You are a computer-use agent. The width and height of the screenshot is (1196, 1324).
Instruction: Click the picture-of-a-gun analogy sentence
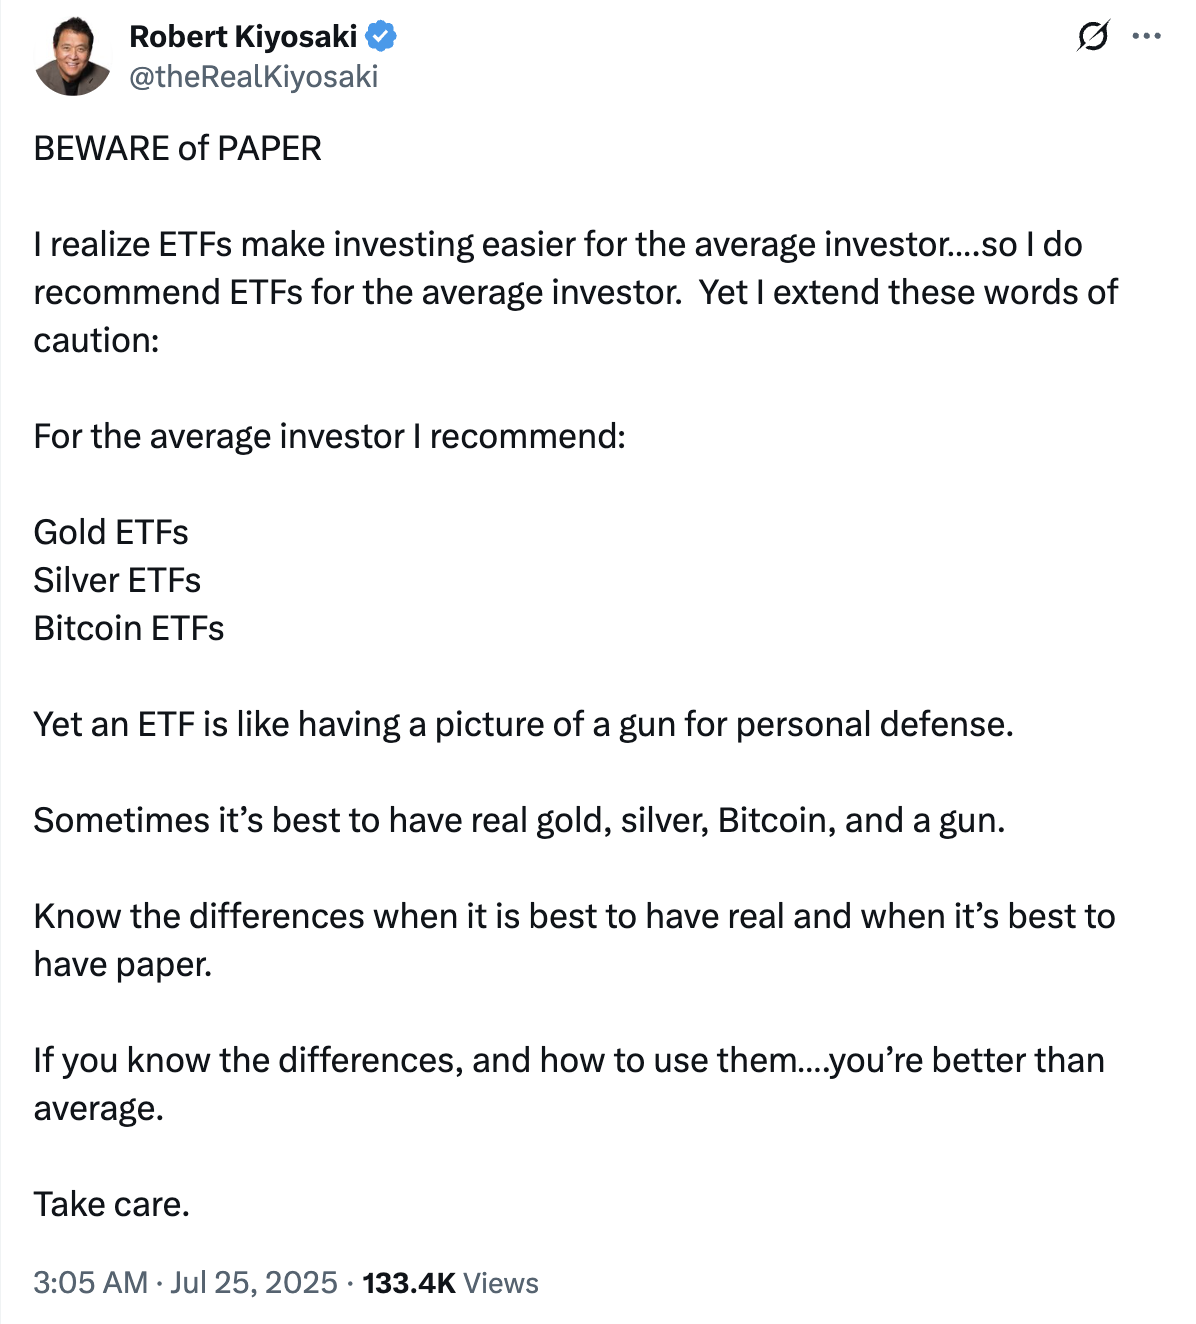click(524, 724)
